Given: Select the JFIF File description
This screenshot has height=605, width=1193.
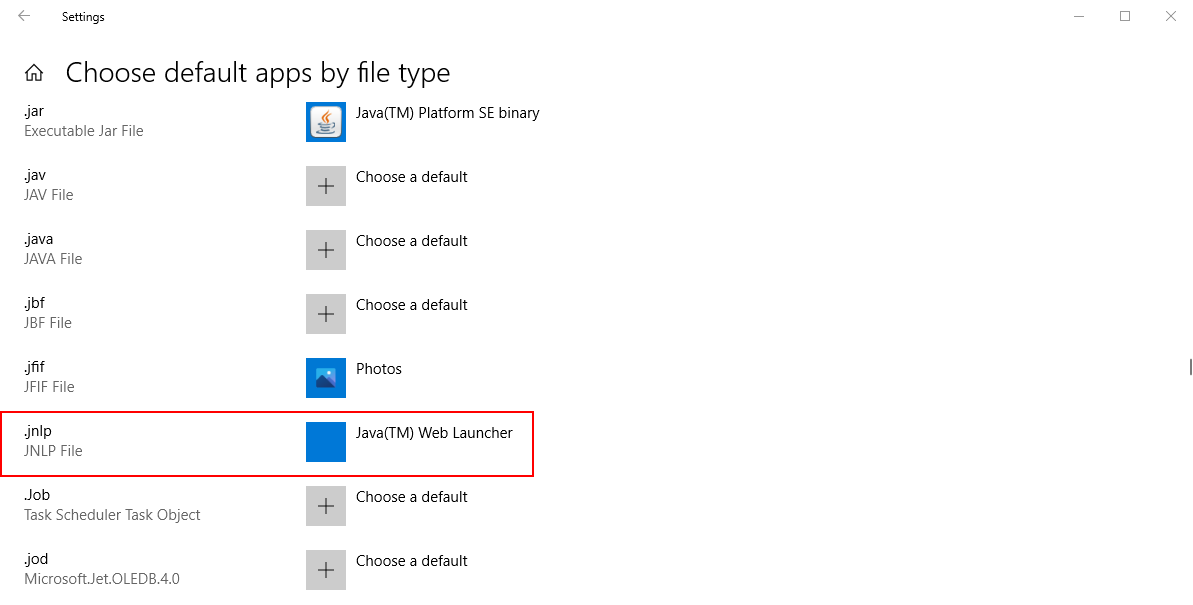Looking at the screenshot, I should coord(49,387).
